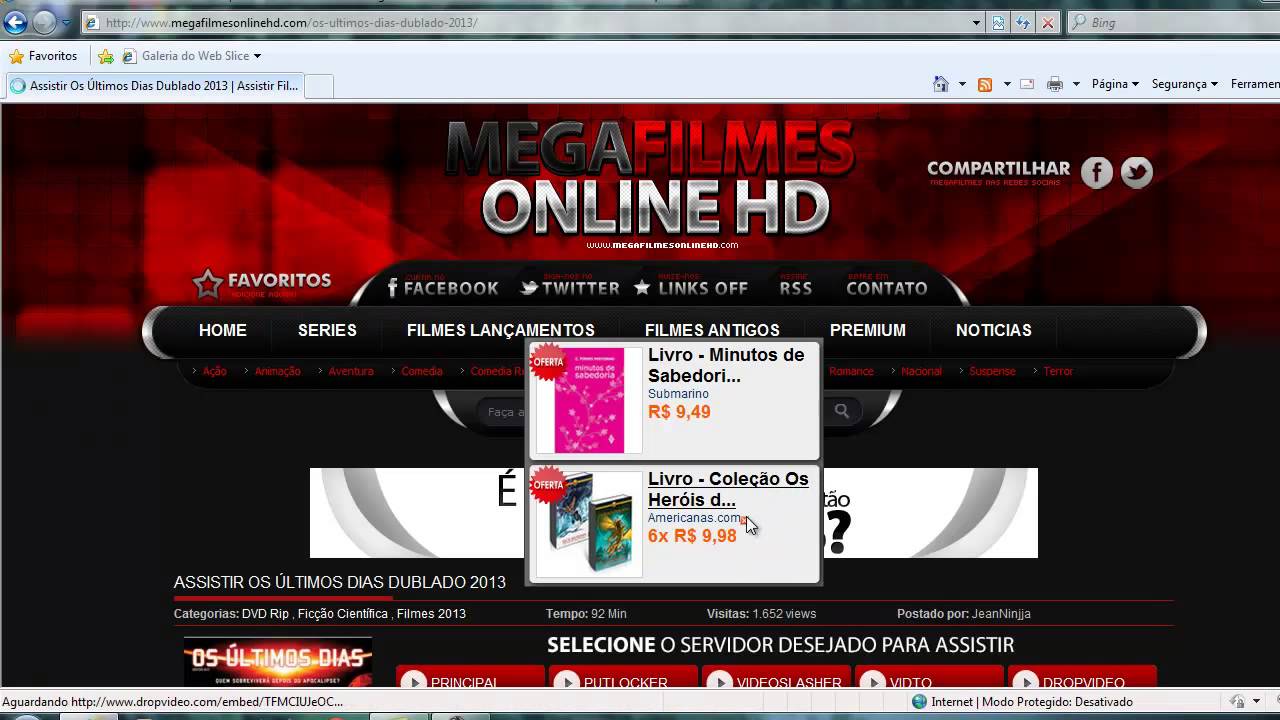Screen dimensions: 1280x720
Task: Open the Facebook link in header bar
Action: (x=443, y=287)
